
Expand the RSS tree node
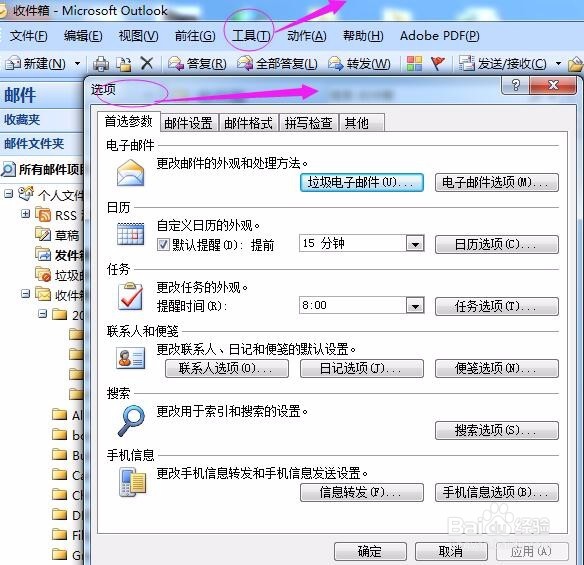click(25, 214)
